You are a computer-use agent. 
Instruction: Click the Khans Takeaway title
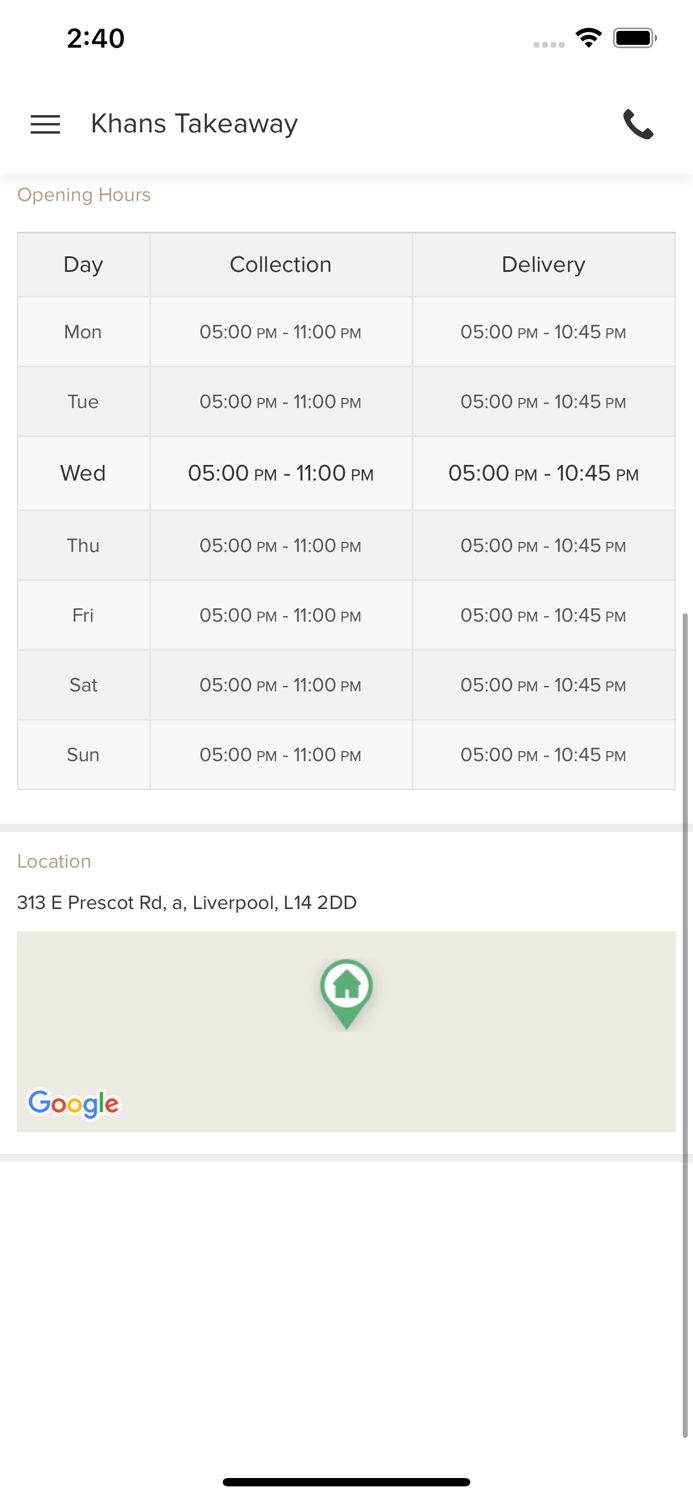point(194,124)
